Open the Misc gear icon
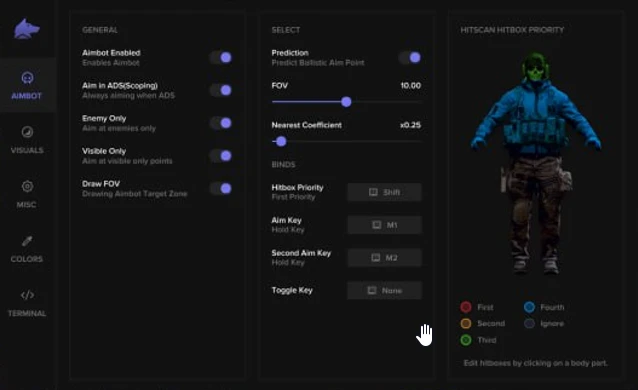 pyautogui.click(x=27, y=186)
